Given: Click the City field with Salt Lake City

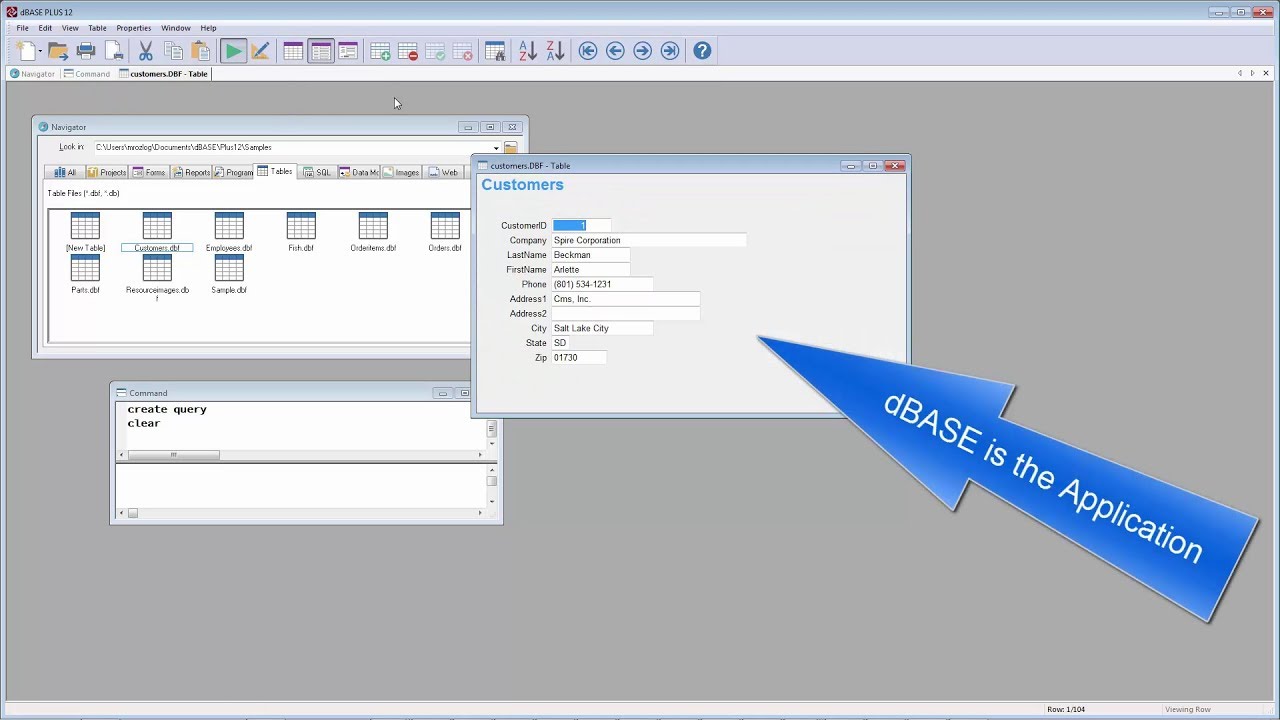Looking at the screenshot, I should (602, 328).
